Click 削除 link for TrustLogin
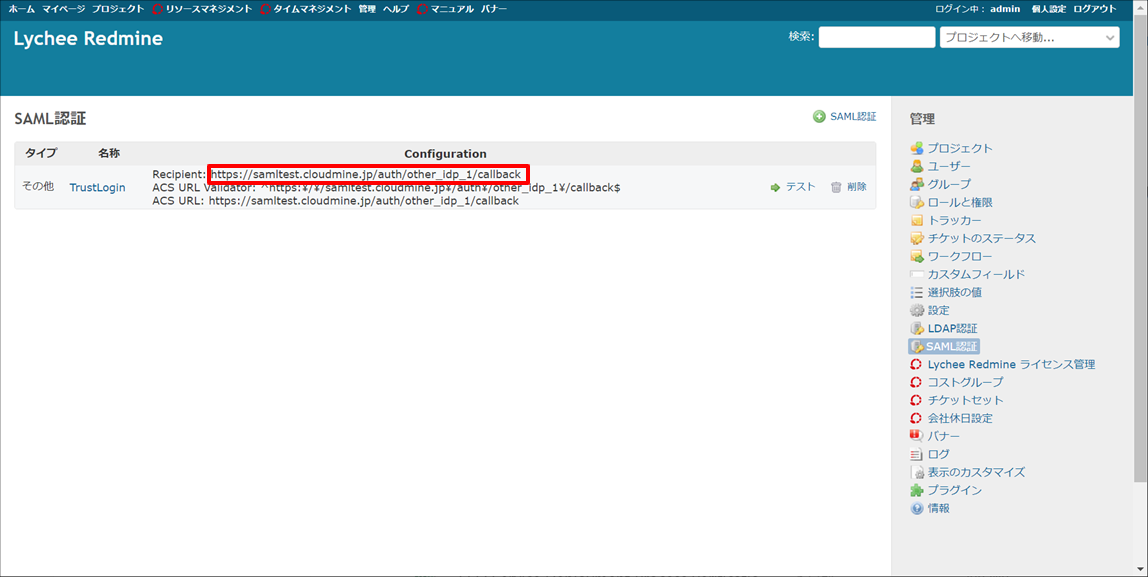 [857, 187]
